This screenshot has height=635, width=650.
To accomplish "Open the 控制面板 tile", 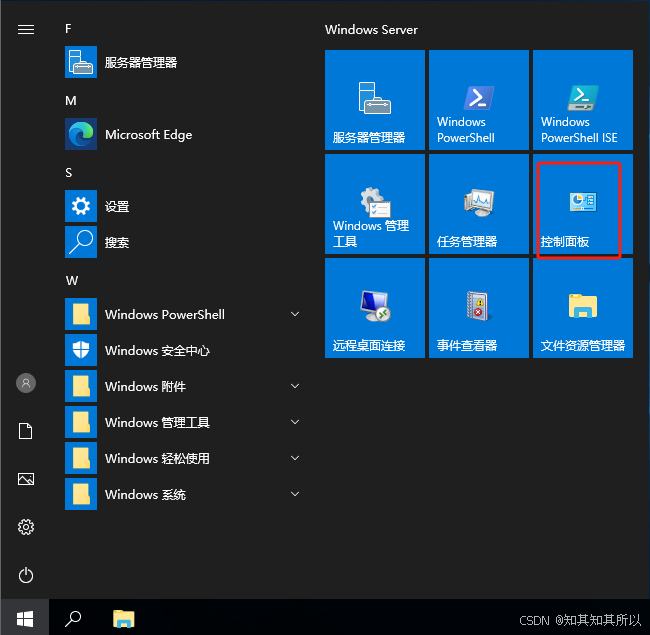I will (583, 204).
